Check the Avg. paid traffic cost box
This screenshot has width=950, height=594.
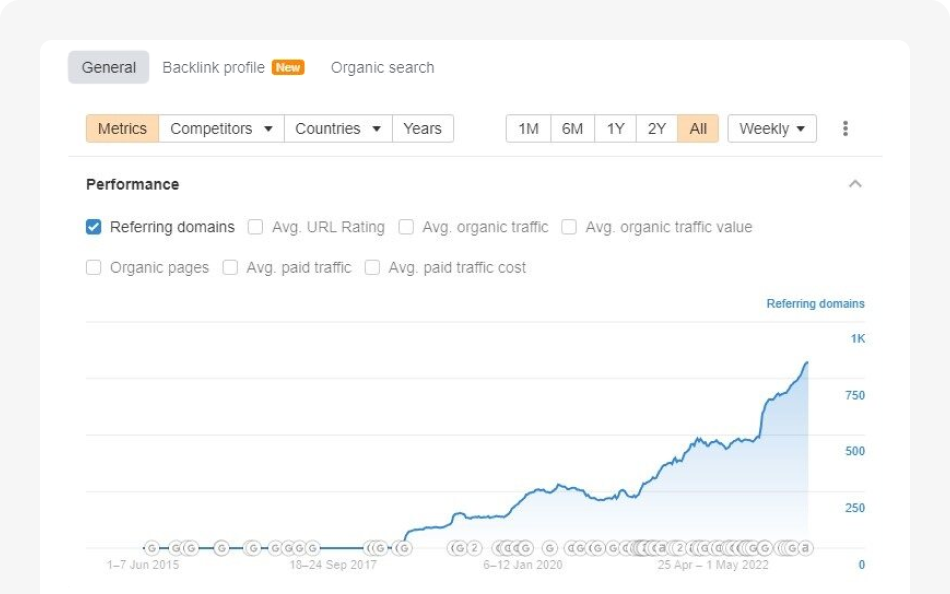click(371, 267)
